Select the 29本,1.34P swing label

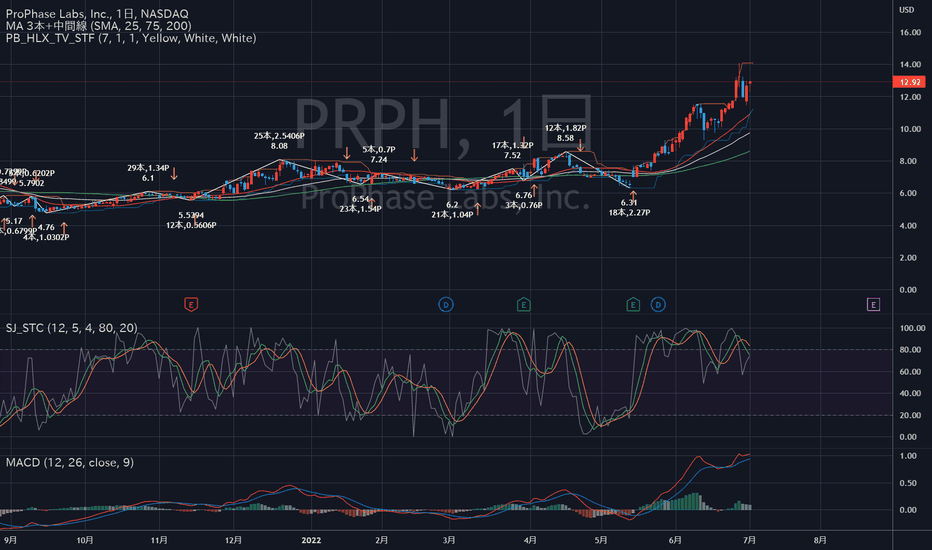click(148, 168)
